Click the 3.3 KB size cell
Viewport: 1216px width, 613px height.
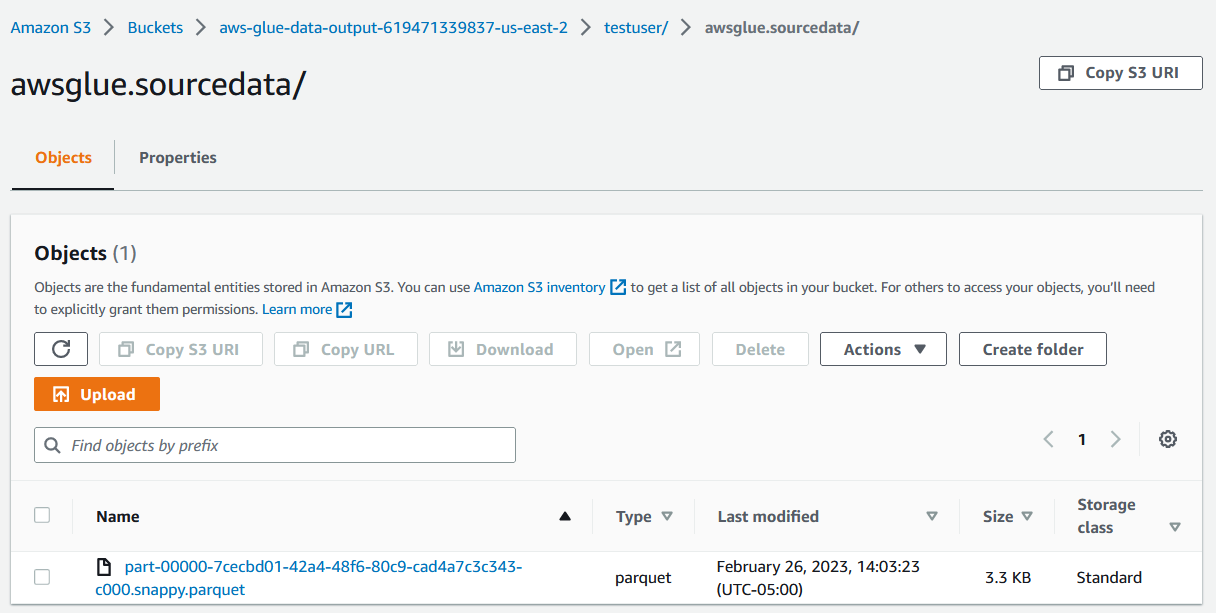pos(1007,578)
